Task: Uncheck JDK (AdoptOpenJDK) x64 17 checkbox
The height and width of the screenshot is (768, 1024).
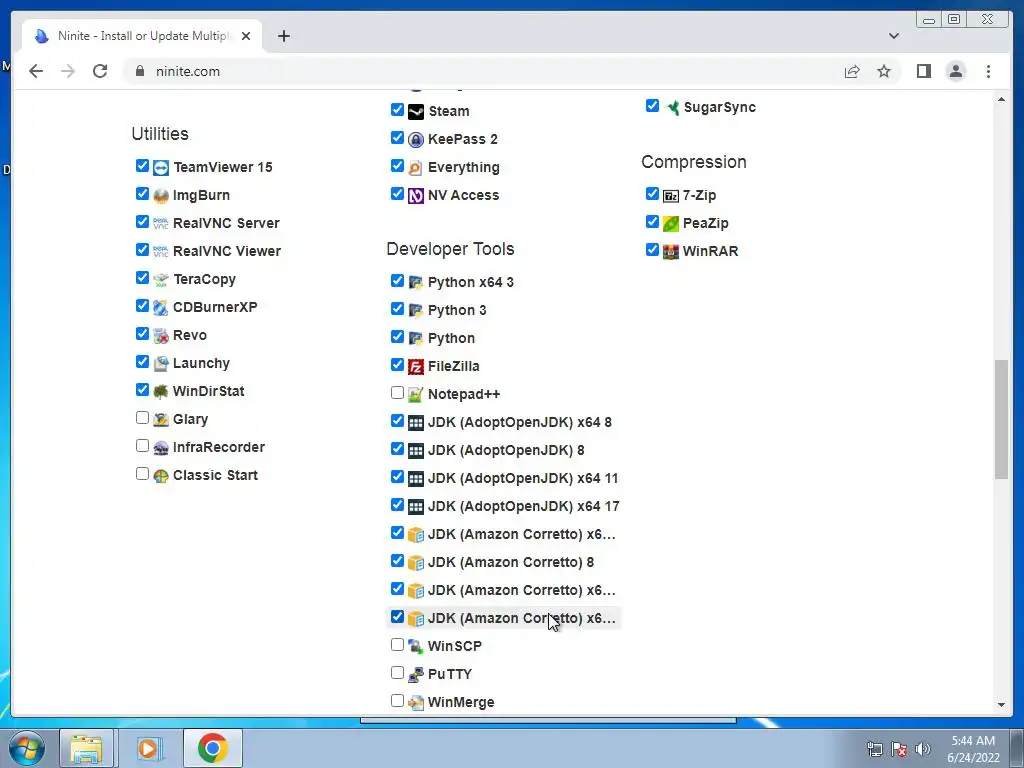Action: click(x=397, y=505)
